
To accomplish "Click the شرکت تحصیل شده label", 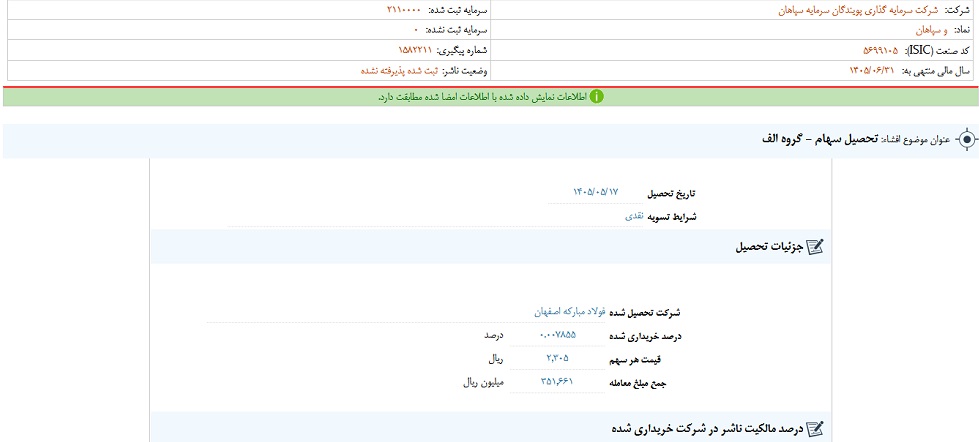I will [645, 311].
